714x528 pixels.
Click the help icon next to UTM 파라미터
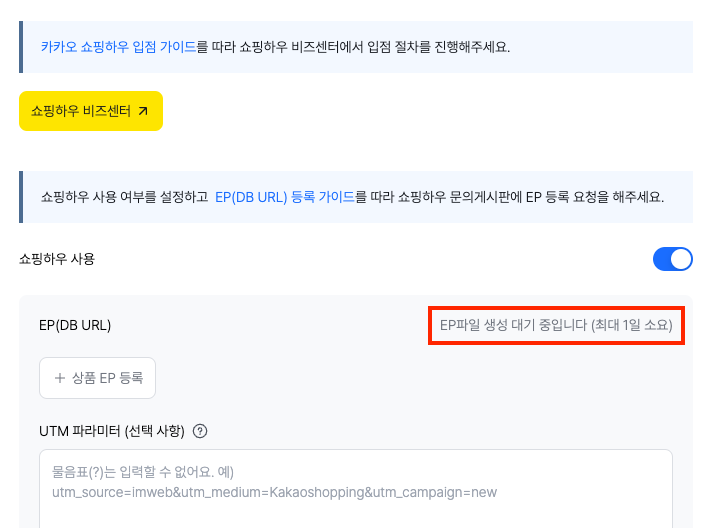[x=200, y=432]
